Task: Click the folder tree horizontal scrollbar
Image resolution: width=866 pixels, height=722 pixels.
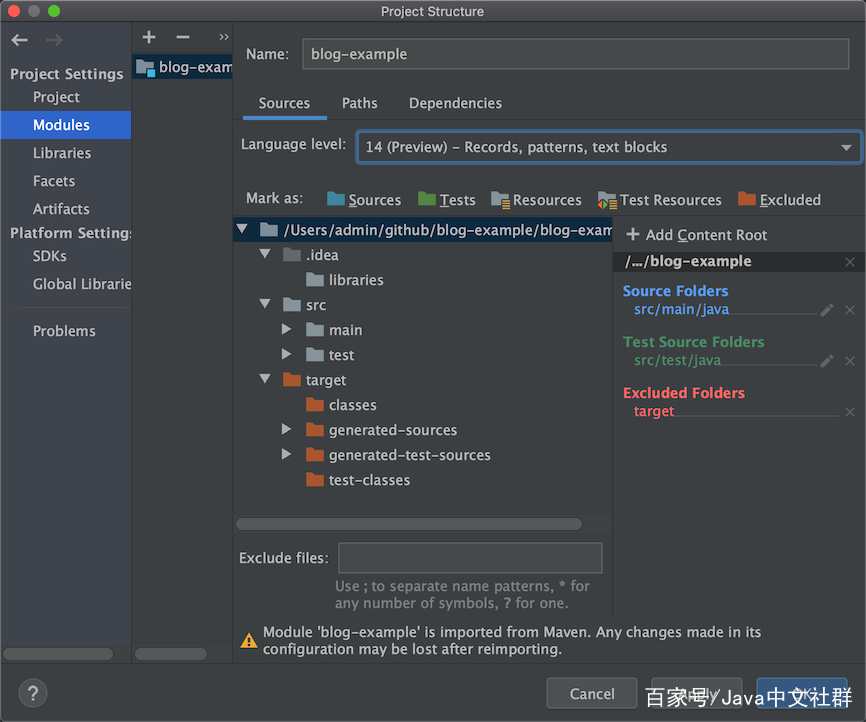Action: pyautogui.click(x=409, y=524)
